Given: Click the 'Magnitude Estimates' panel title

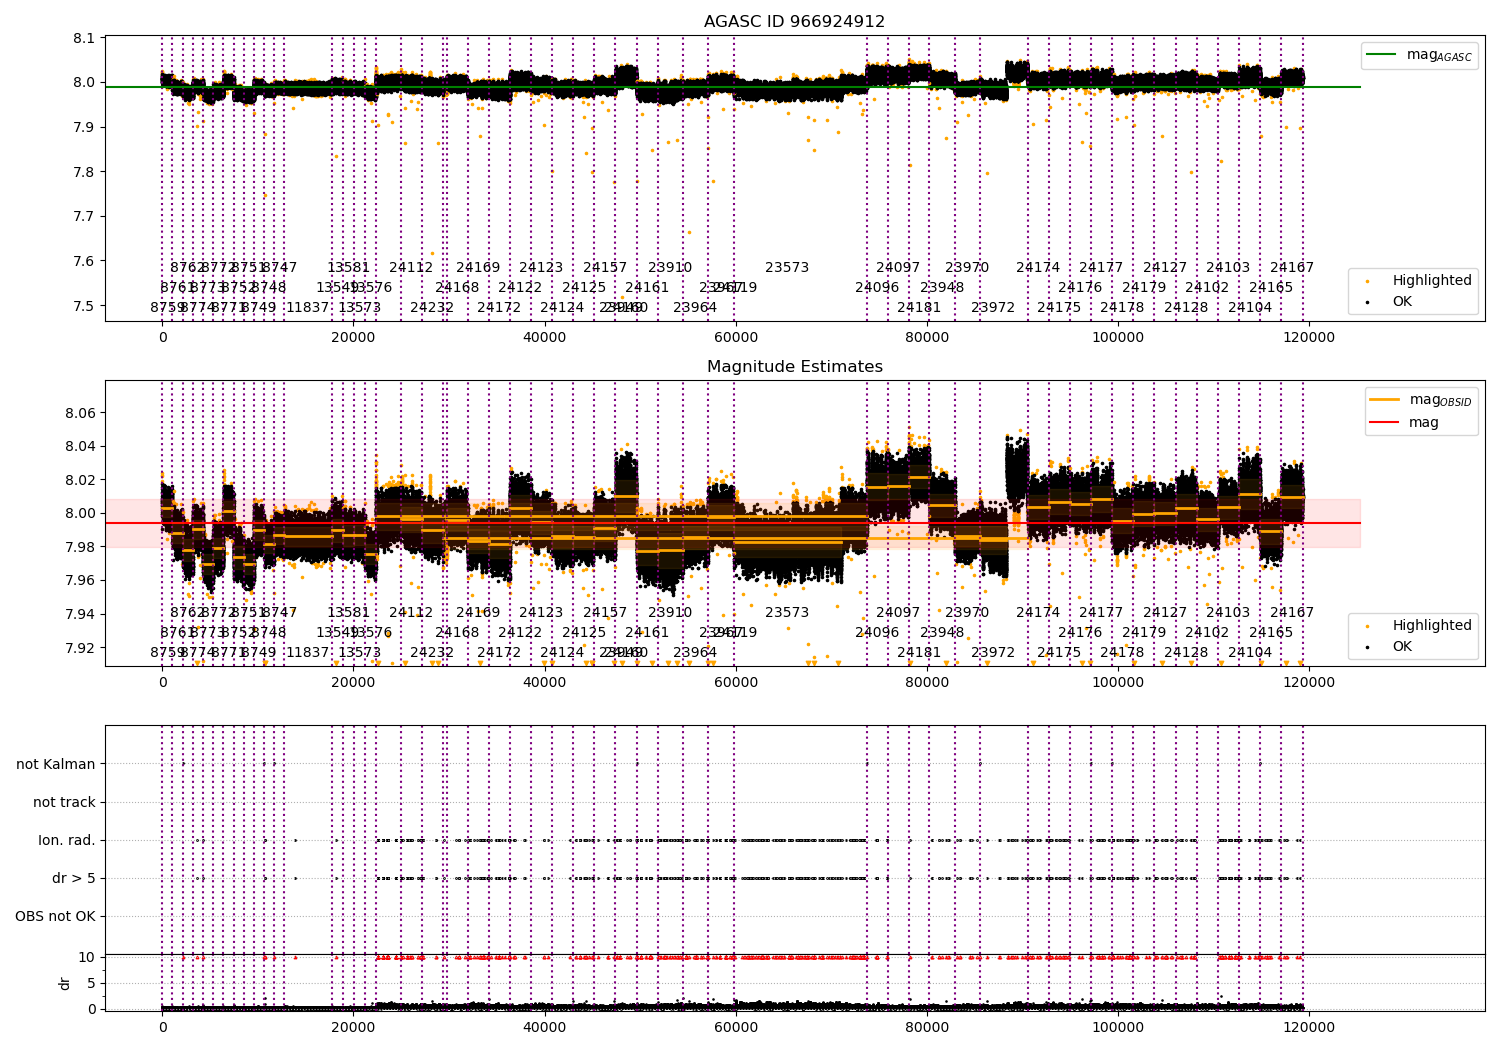Looking at the screenshot, I should [x=794, y=367].
